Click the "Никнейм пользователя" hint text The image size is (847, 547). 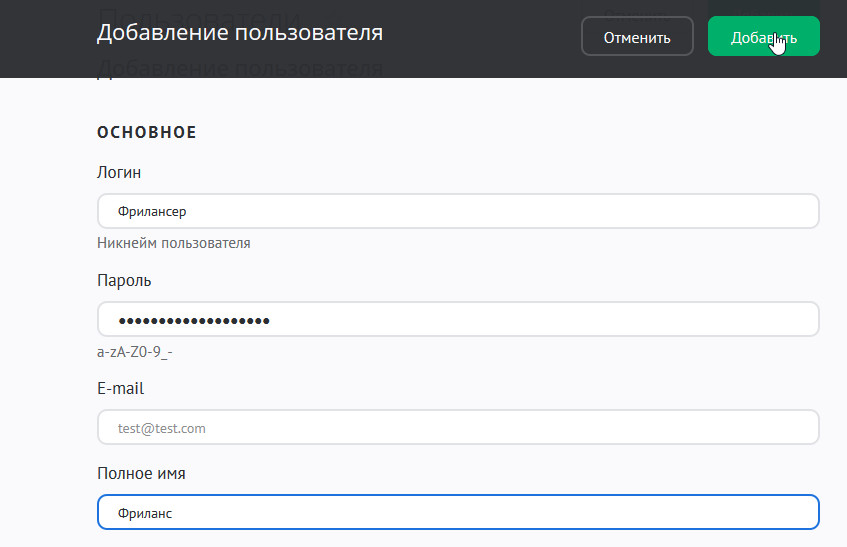click(x=174, y=243)
